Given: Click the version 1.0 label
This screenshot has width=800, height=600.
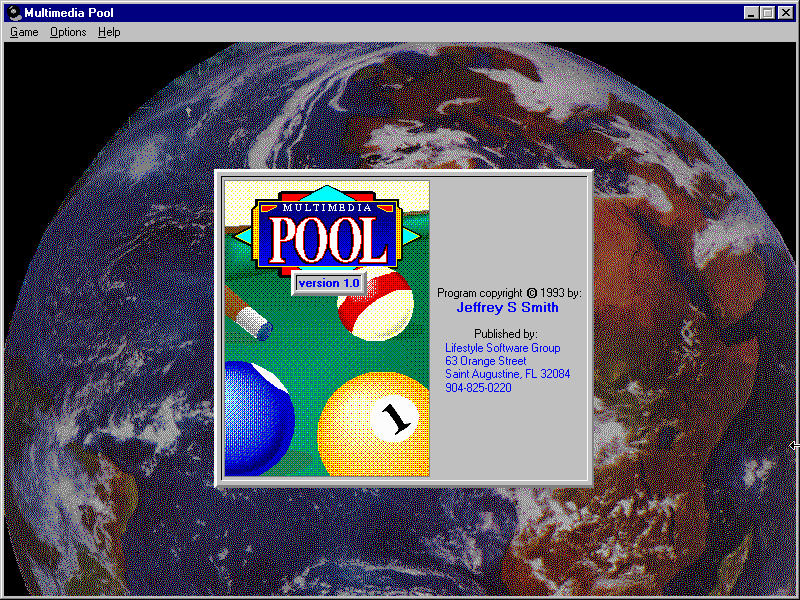Looking at the screenshot, I should point(329,283).
